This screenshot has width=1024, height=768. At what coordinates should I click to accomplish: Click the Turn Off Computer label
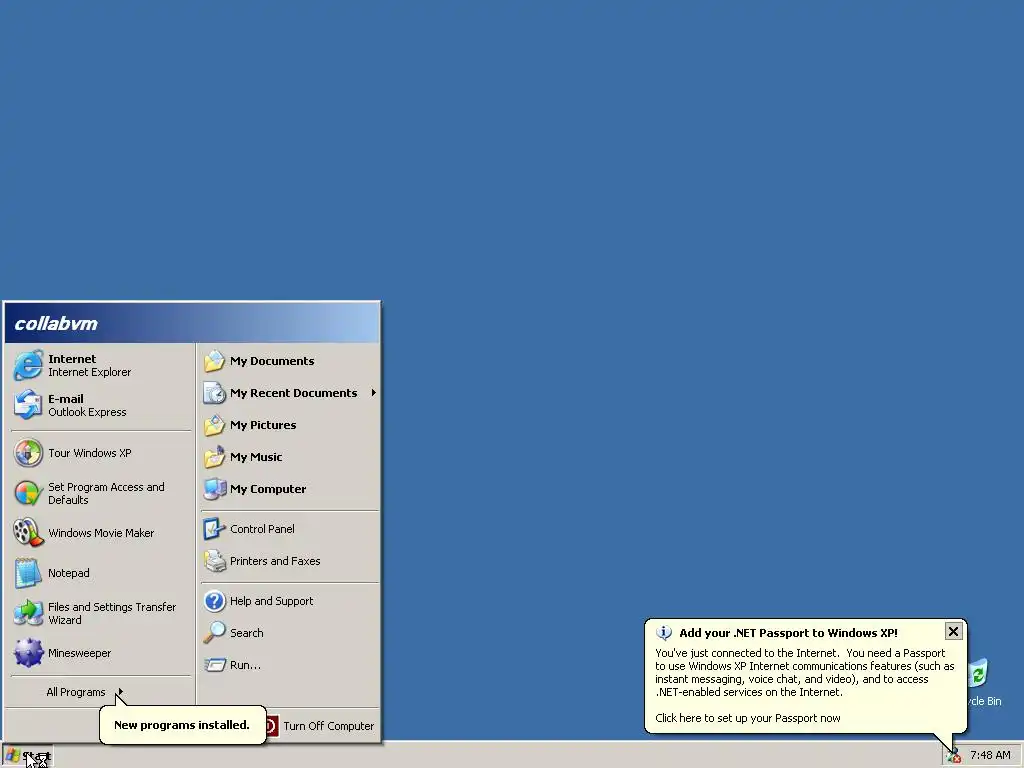coord(328,726)
